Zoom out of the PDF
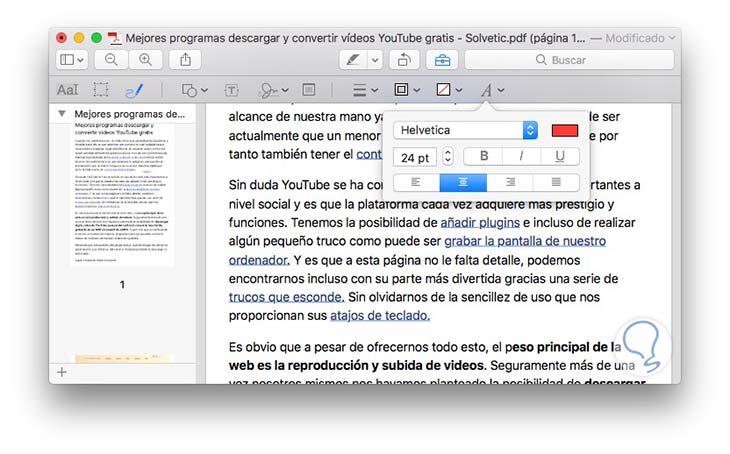730x454 pixels. pyautogui.click(x=111, y=60)
